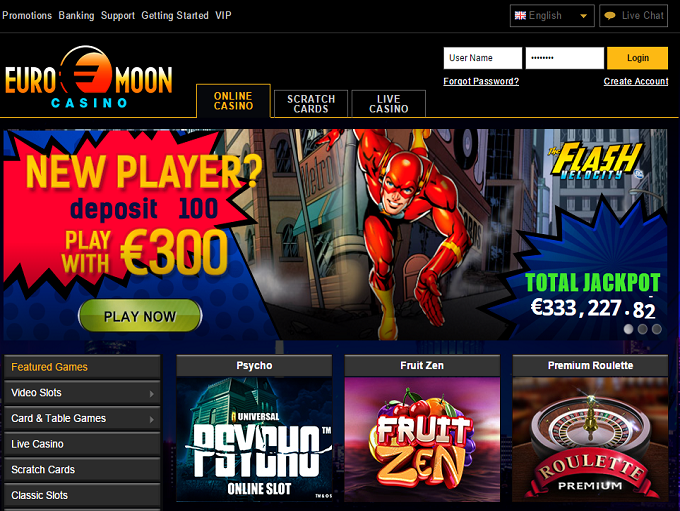Expand the Video Slots submenu arrow
The height and width of the screenshot is (511, 680).
tap(151, 394)
